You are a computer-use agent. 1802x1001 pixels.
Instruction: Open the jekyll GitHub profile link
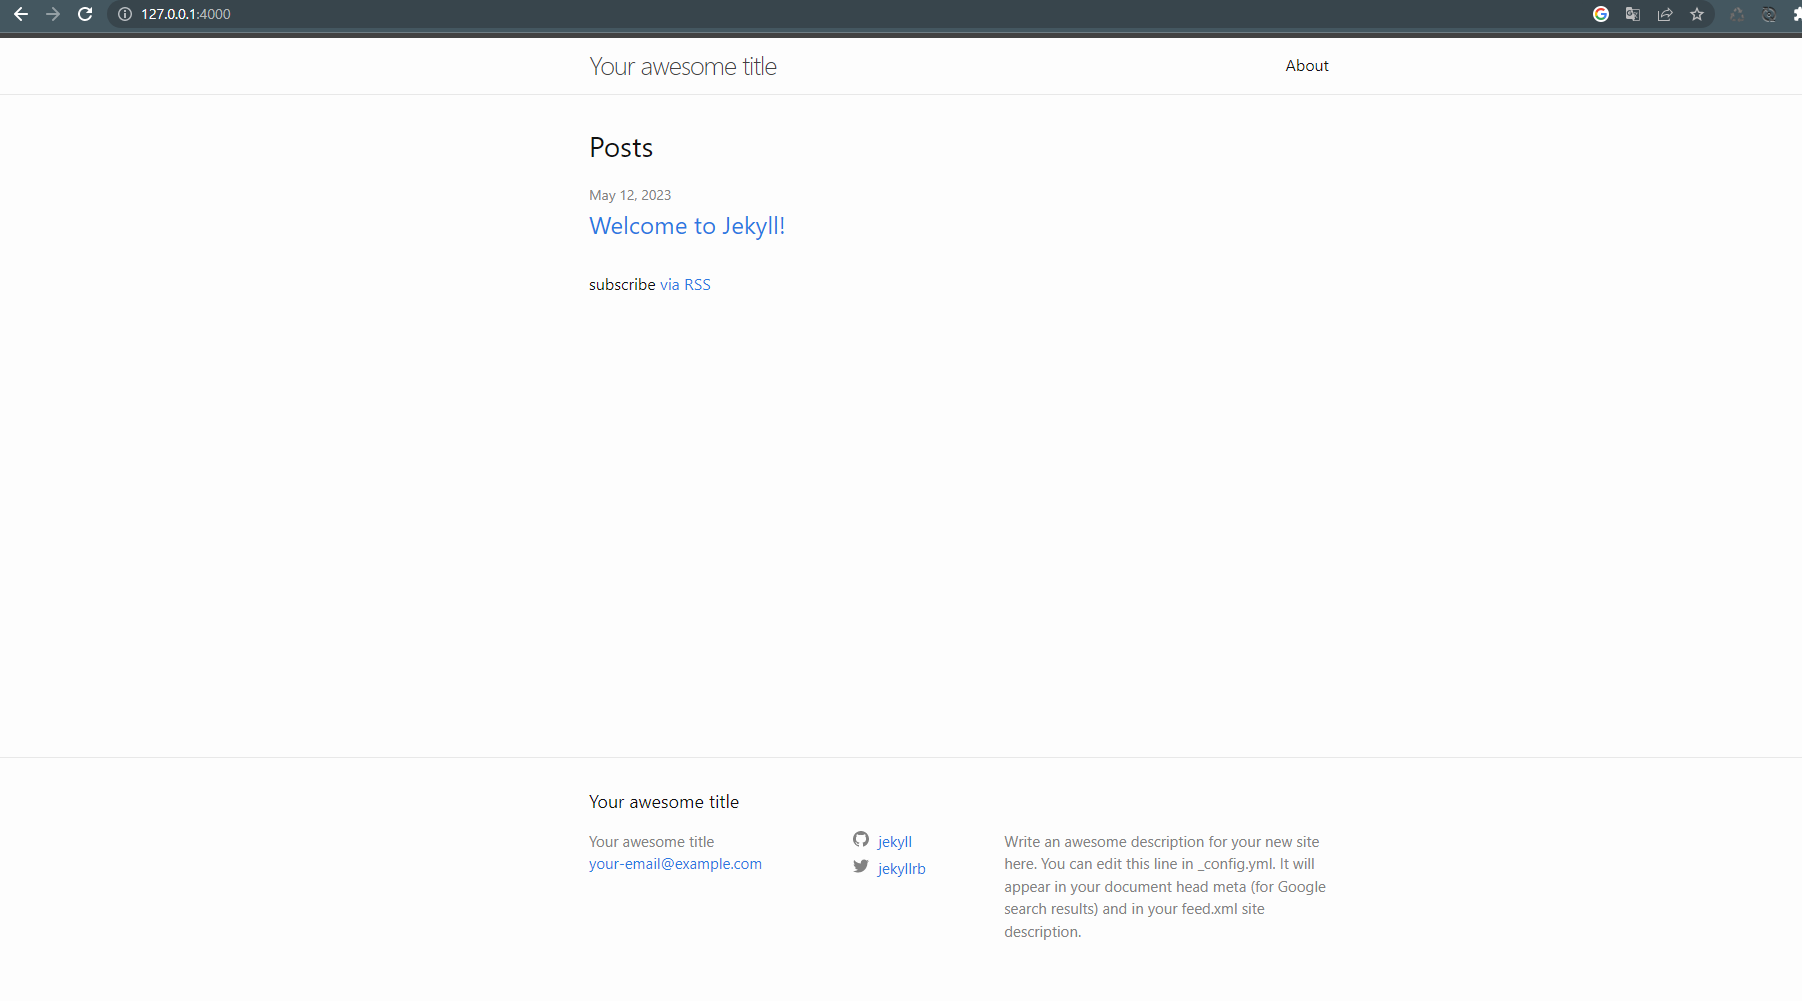click(895, 842)
